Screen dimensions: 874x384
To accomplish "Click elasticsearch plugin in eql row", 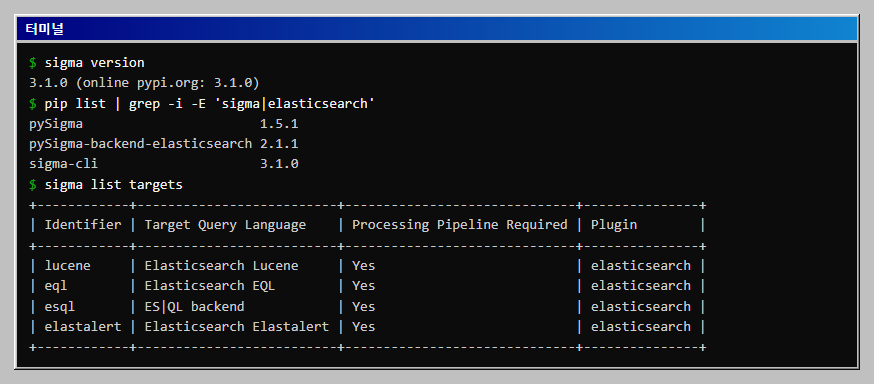I will [x=640, y=286].
